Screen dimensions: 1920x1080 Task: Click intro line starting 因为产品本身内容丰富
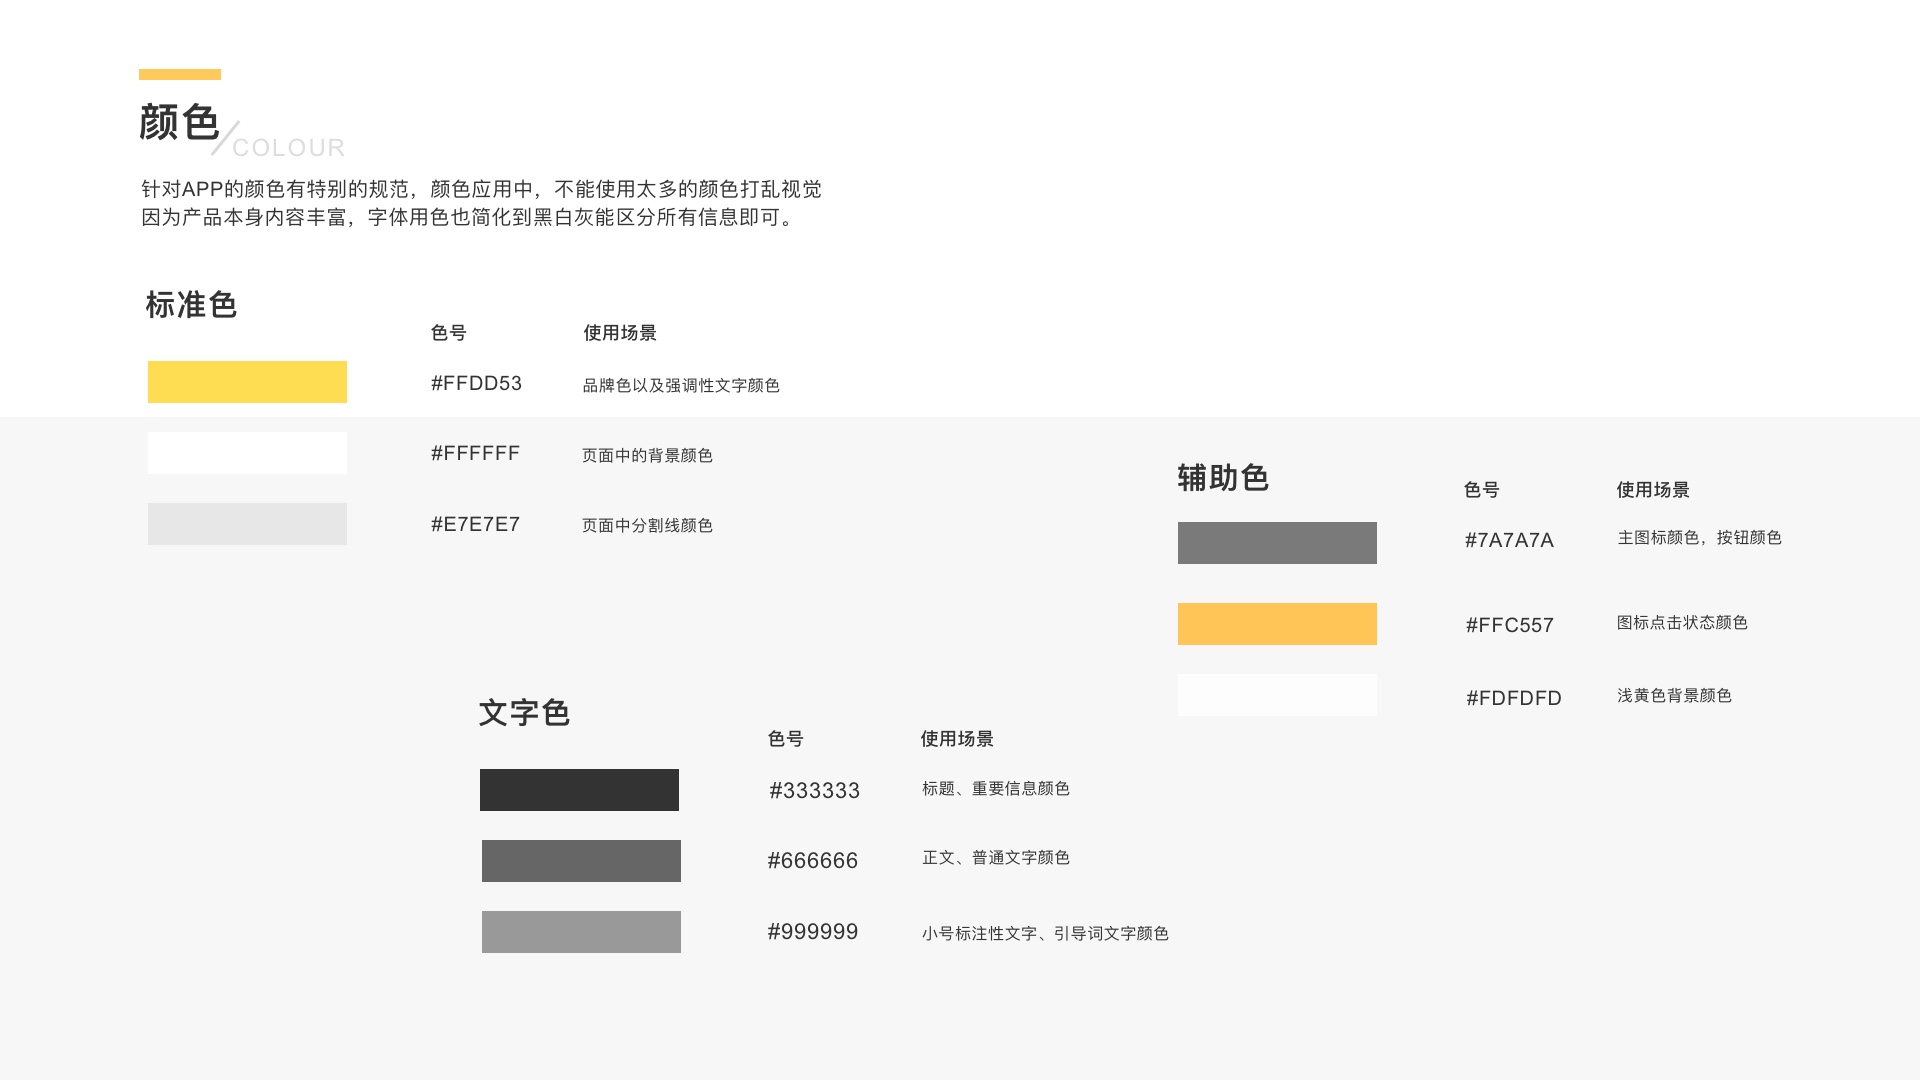pyautogui.click(x=469, y=217)
